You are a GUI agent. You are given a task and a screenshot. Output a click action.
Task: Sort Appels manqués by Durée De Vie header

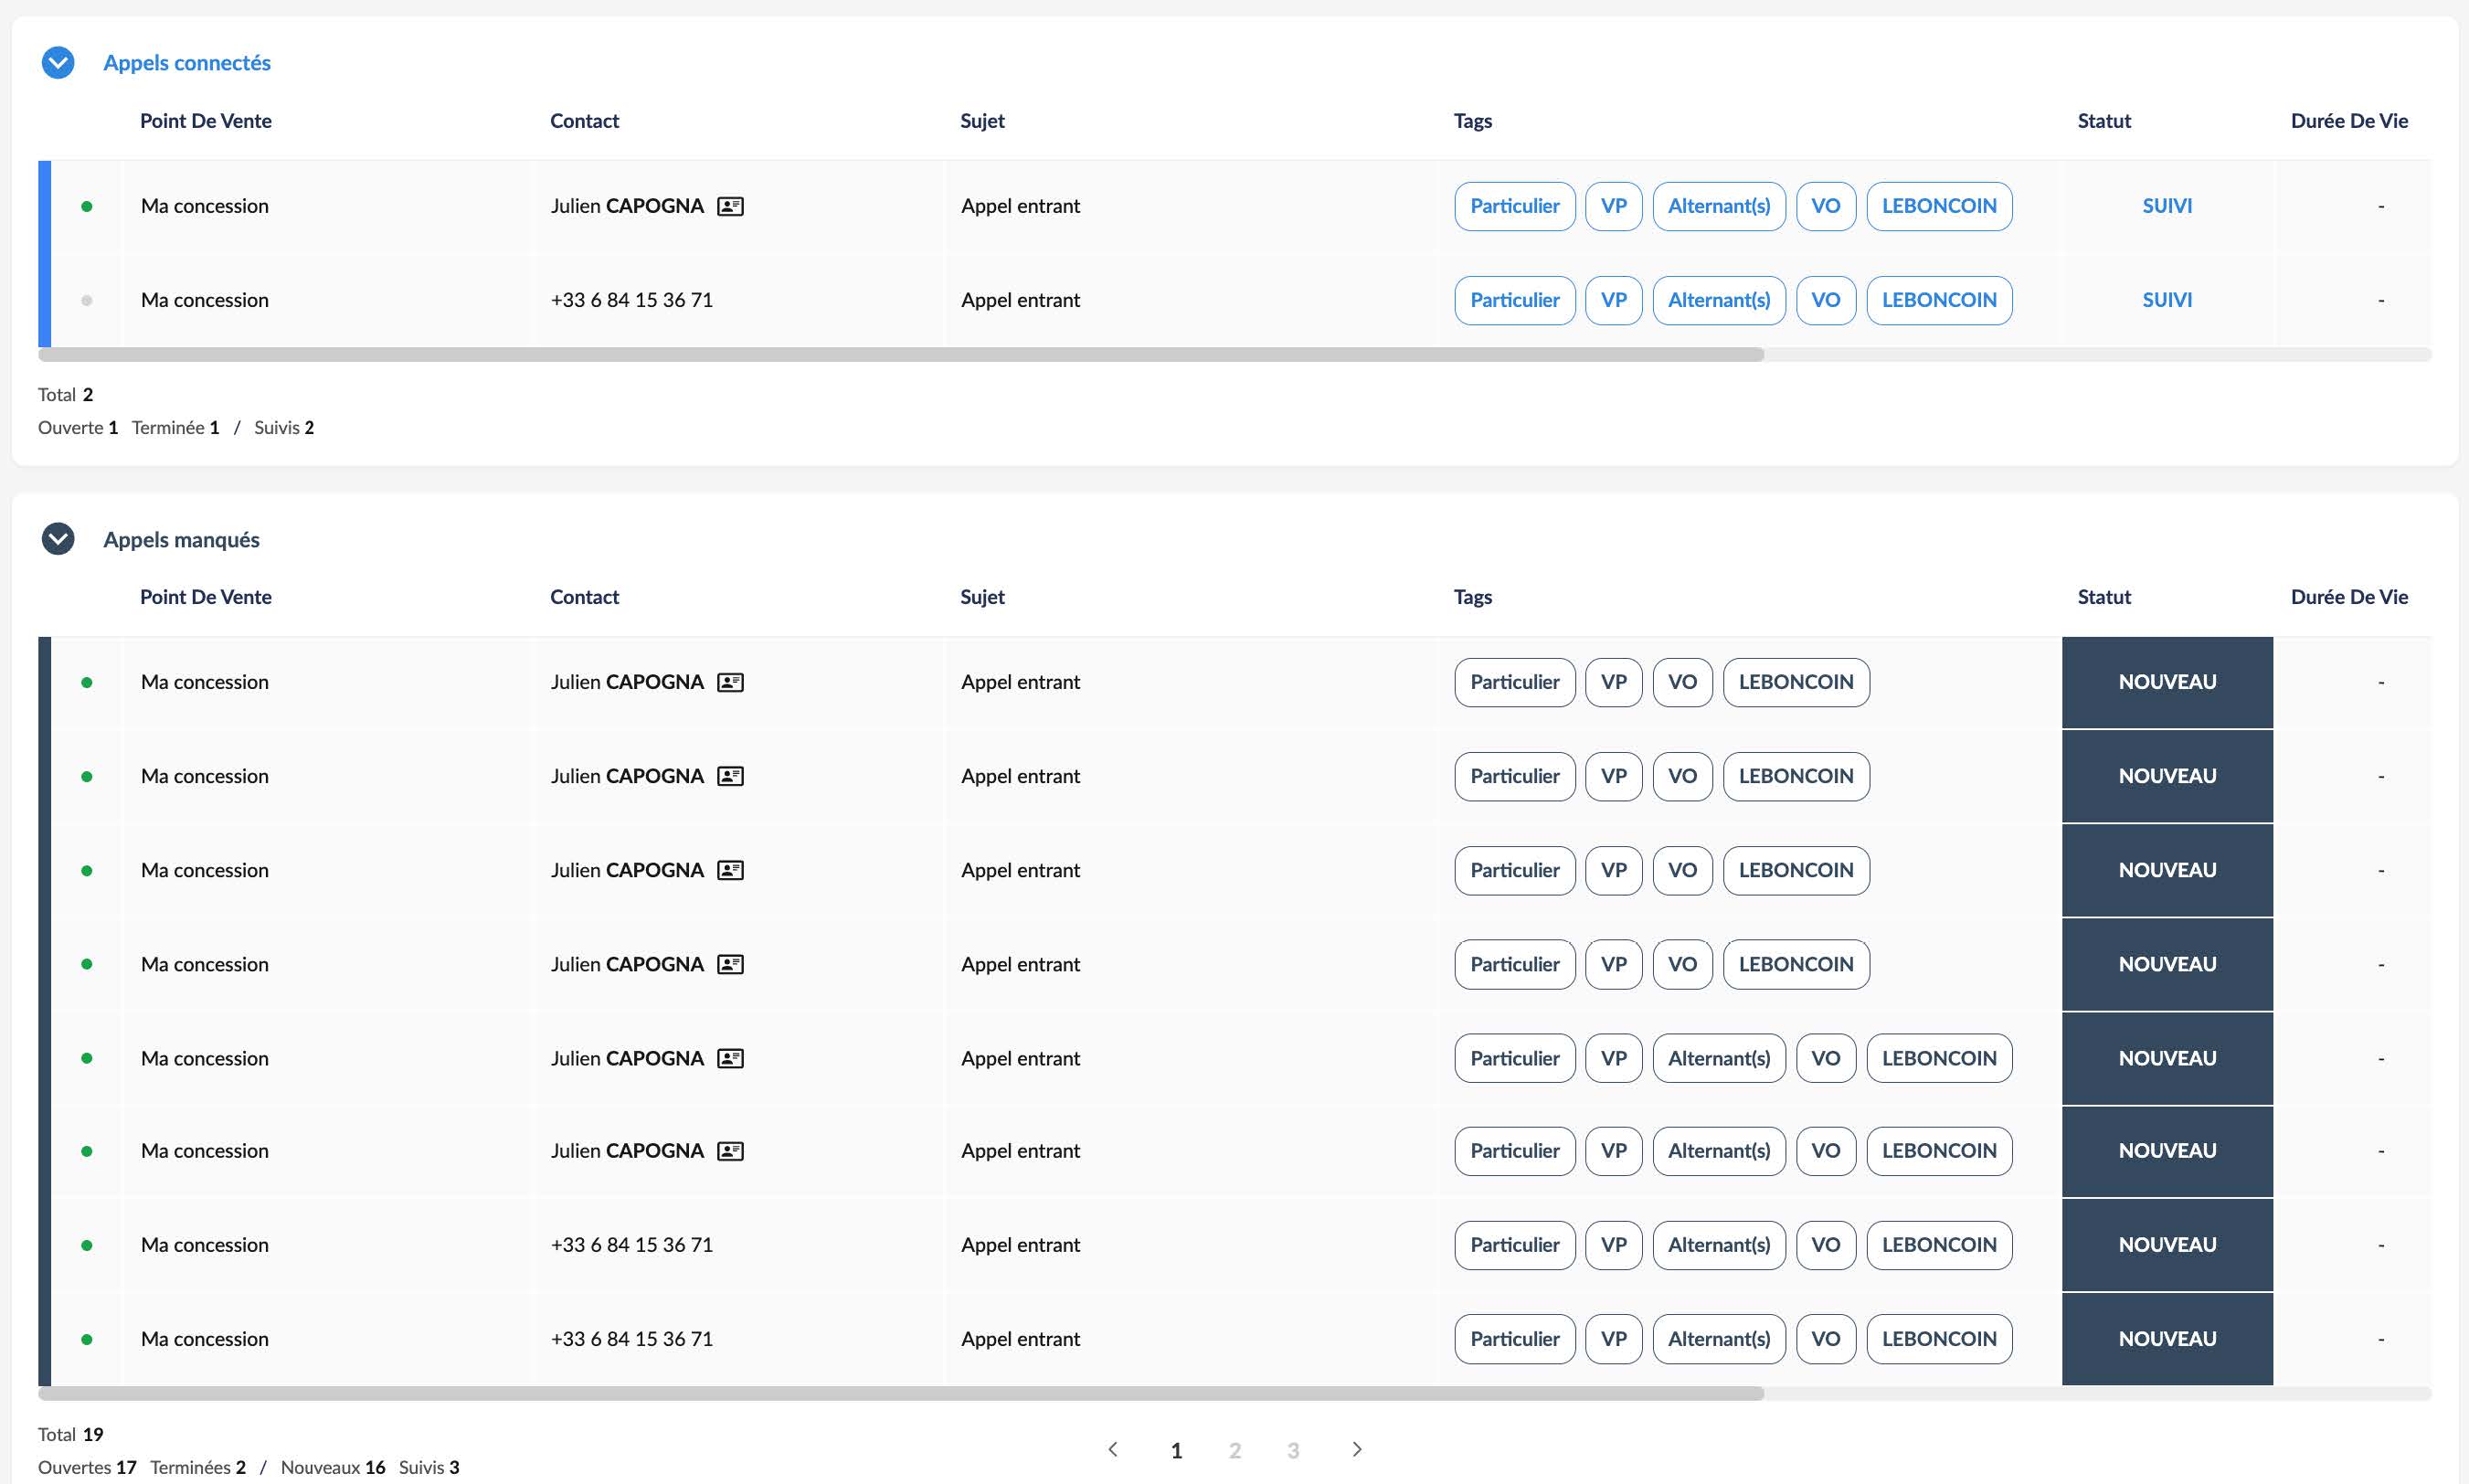(x=2349, y=597)
